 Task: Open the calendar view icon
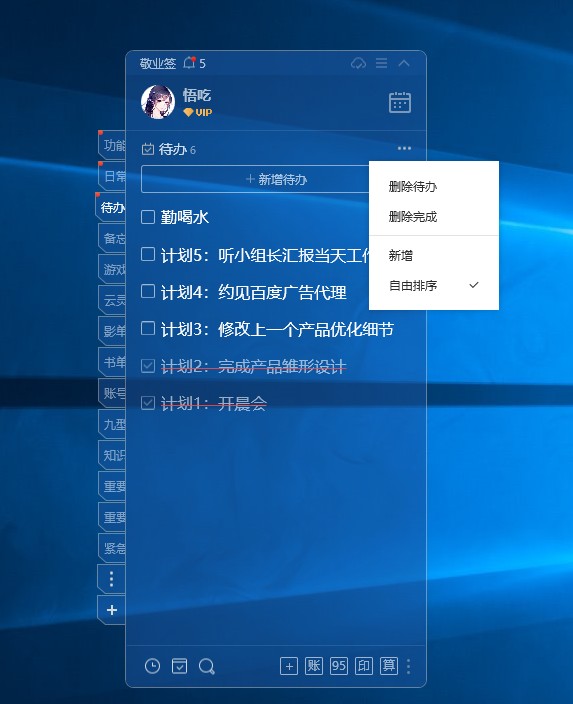400,102
